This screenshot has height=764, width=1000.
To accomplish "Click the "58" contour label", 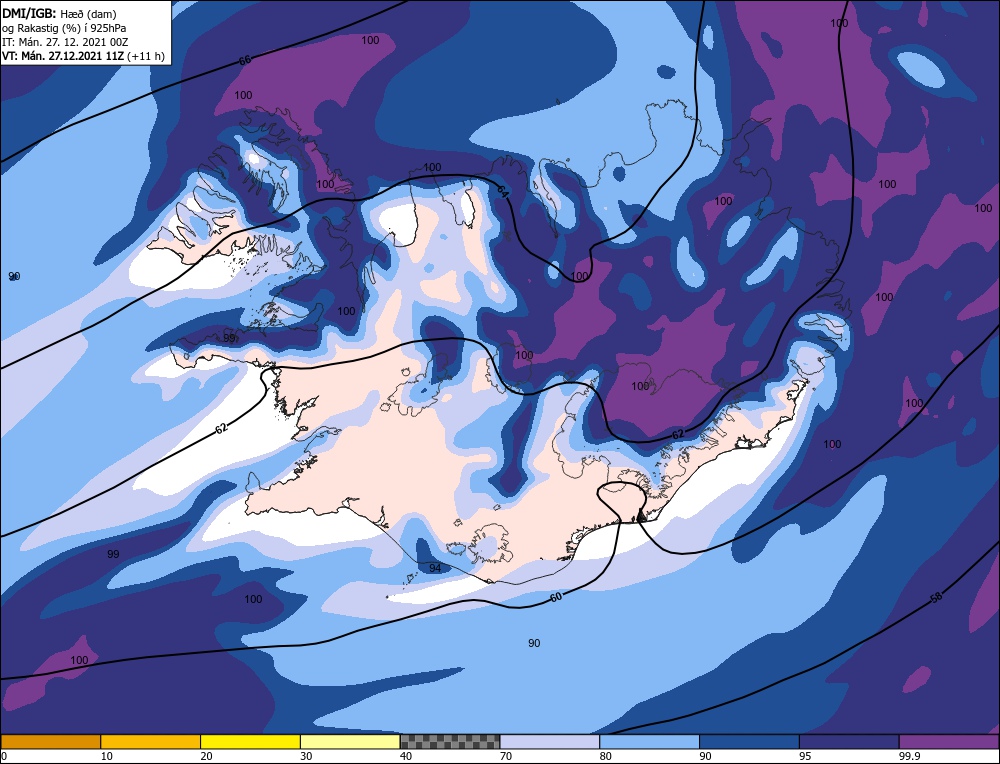I will point(936,598).
